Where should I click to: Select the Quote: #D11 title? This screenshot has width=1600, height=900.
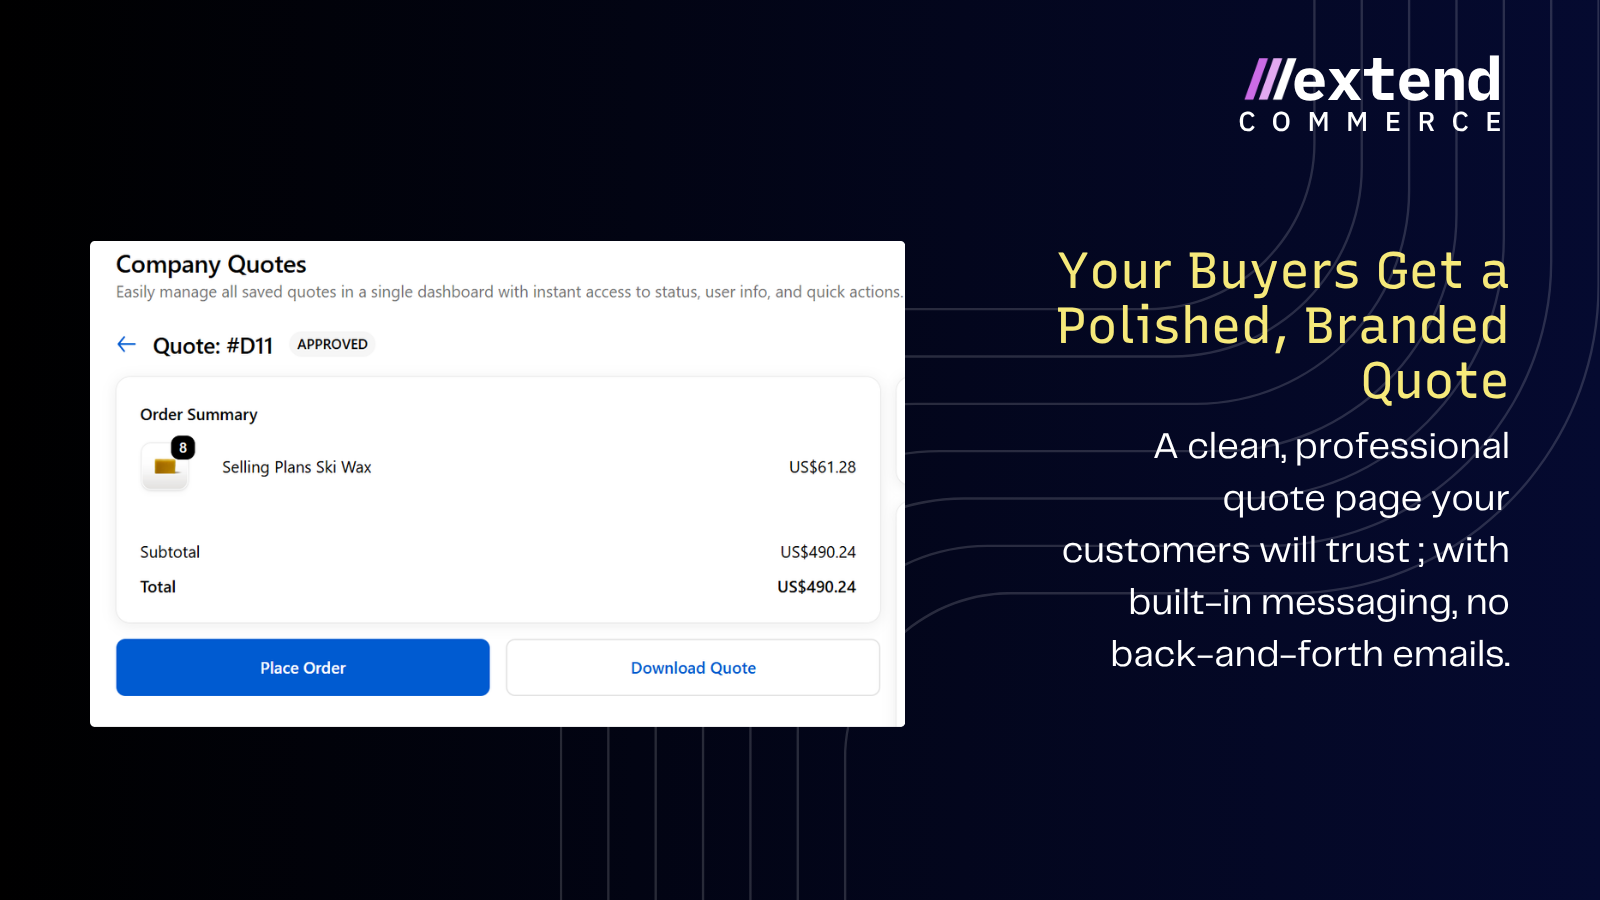[213, 346]
